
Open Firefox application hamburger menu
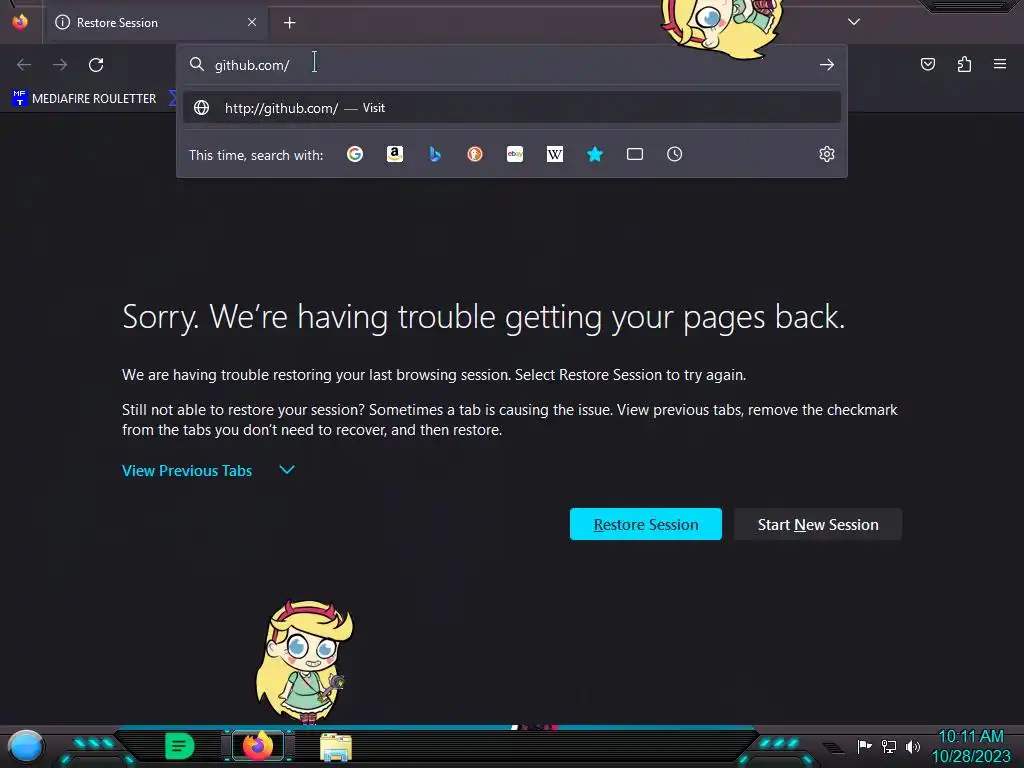point(1000,64)
